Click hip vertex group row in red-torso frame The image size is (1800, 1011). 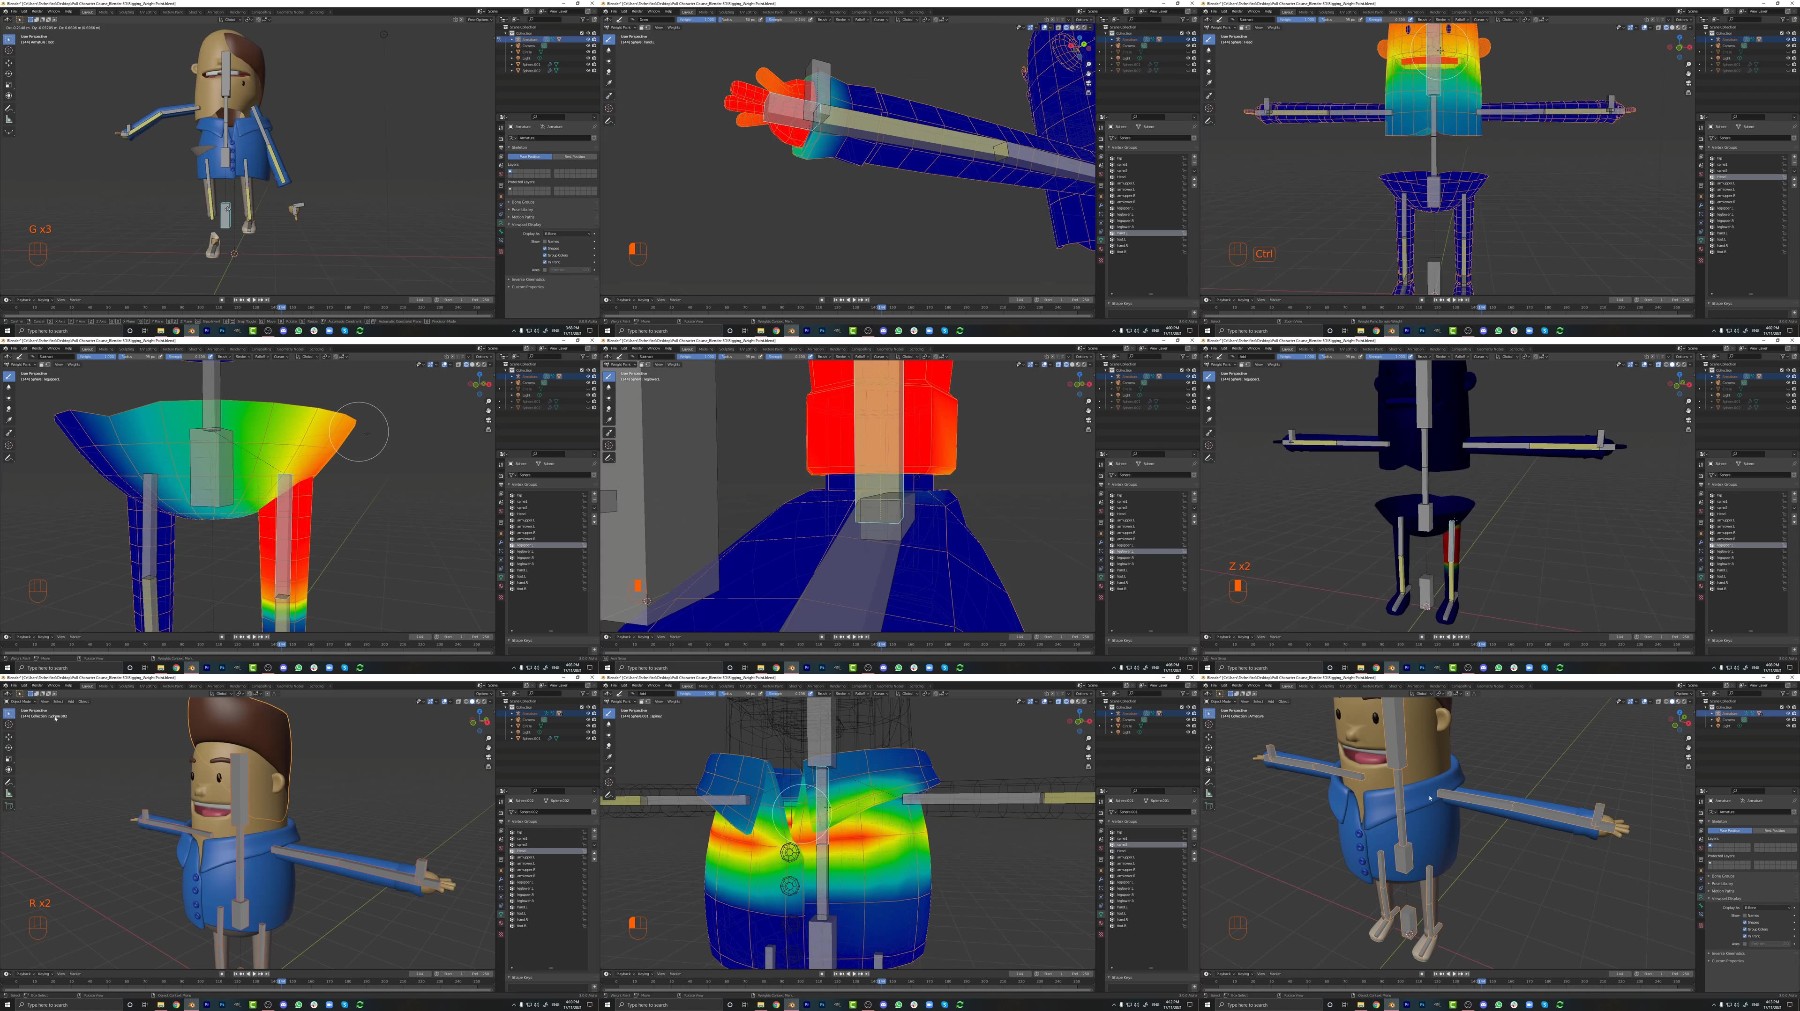click(x=1148, y=495)
